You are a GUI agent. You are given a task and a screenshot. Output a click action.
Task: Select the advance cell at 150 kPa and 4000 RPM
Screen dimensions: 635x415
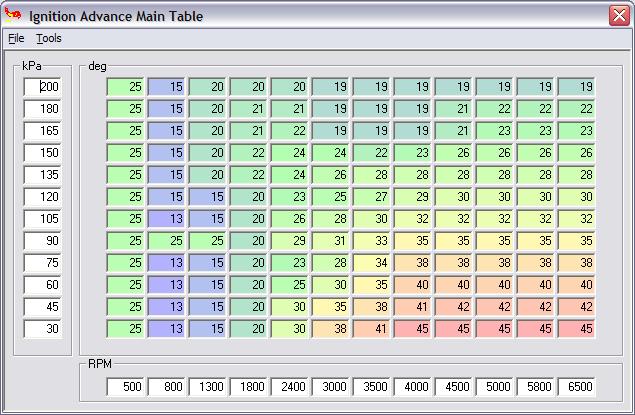coord(412,153)
